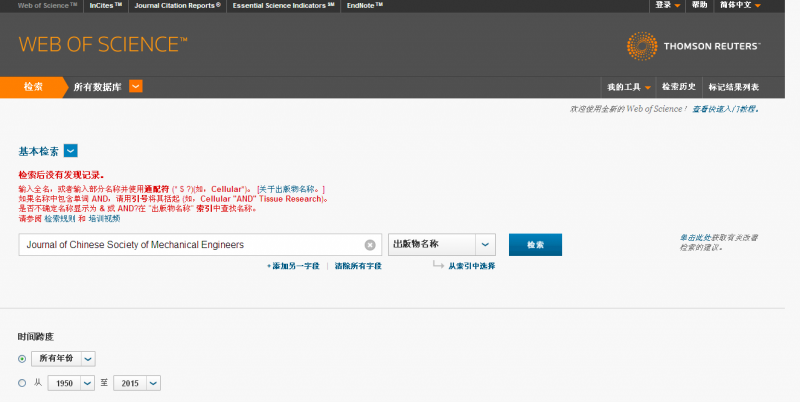The height and width of the screenshot is (402, 800).
Task: Click the blue 检索 search button
Action: point(535,245)
